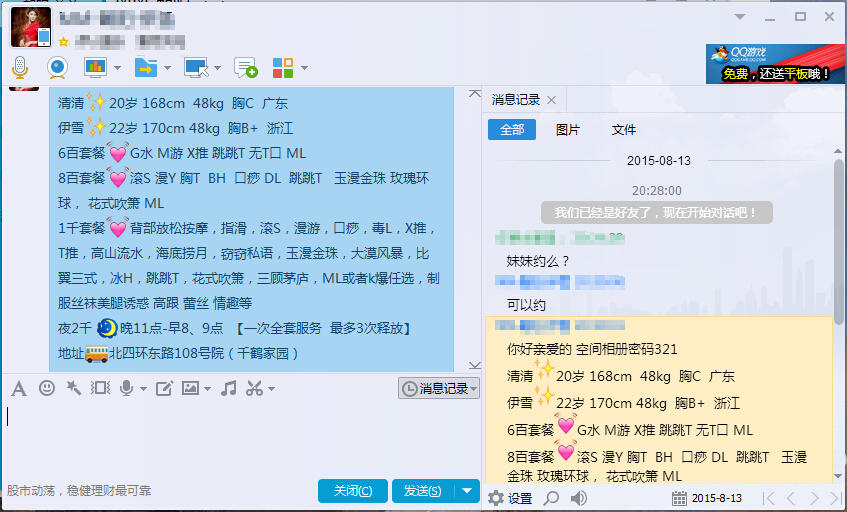This screenshot has width=847, height=512.
Task: Create a discussion group chat icon
Action: click(246, 68)
